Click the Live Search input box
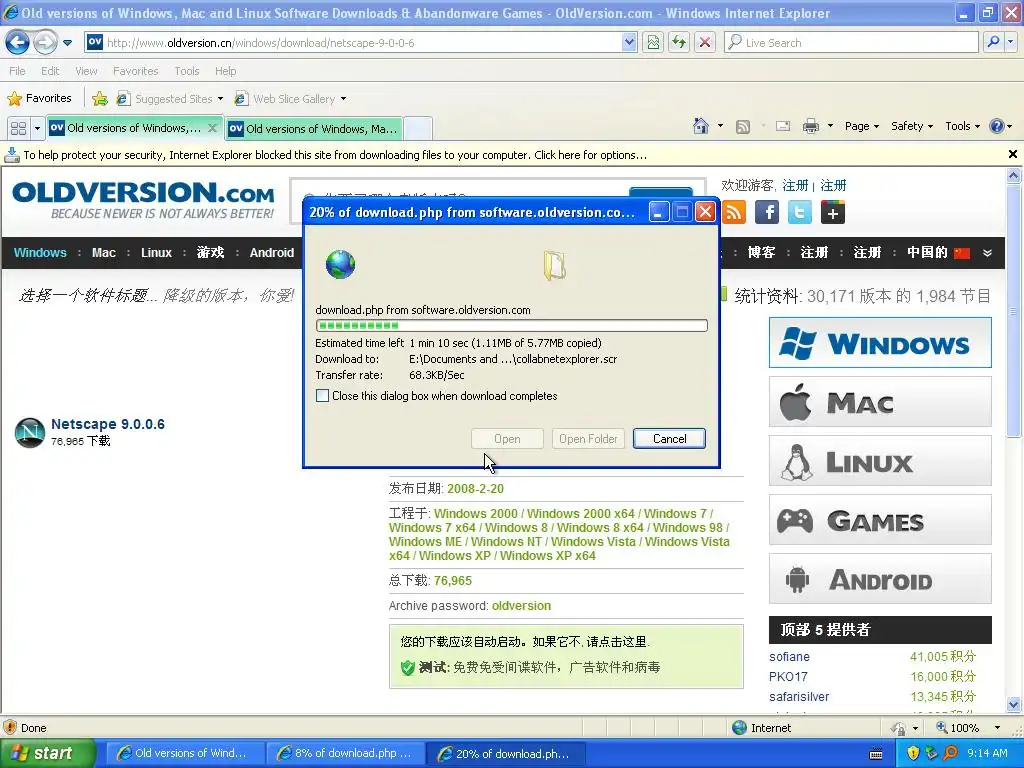Viewport: 1024px width, 768px height. tap(851, 42)
